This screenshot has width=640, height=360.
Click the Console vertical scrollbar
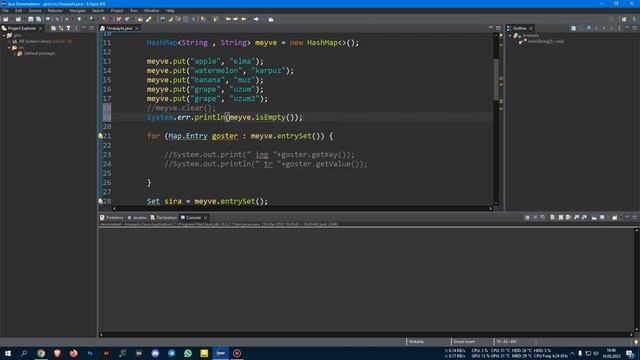(636, 281)
